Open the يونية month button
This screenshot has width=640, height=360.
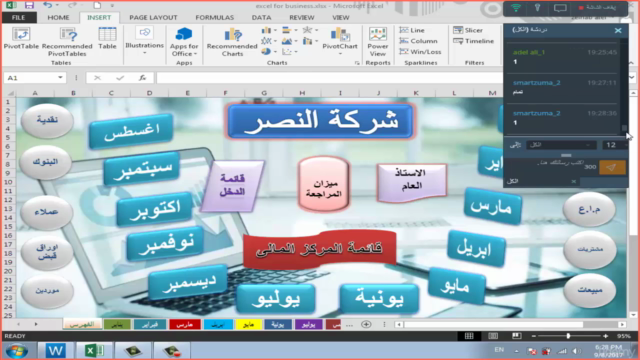[x=380, y=298]
